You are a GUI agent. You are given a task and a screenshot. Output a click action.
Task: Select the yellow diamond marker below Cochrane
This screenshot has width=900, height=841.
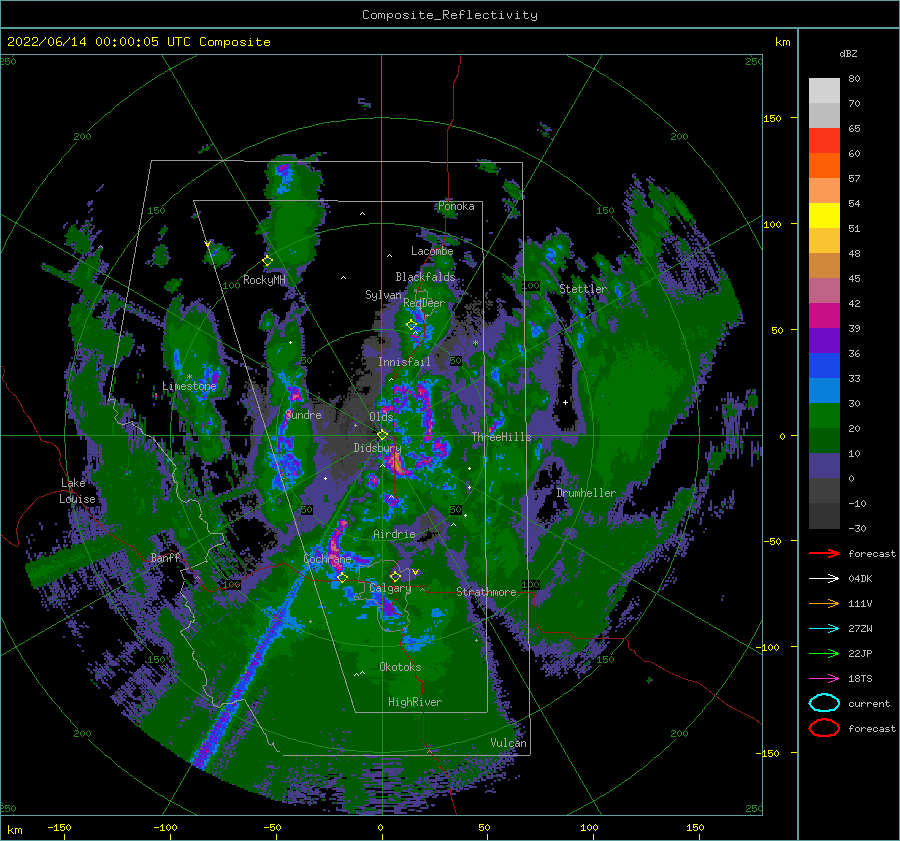click(x=343, y=577)
